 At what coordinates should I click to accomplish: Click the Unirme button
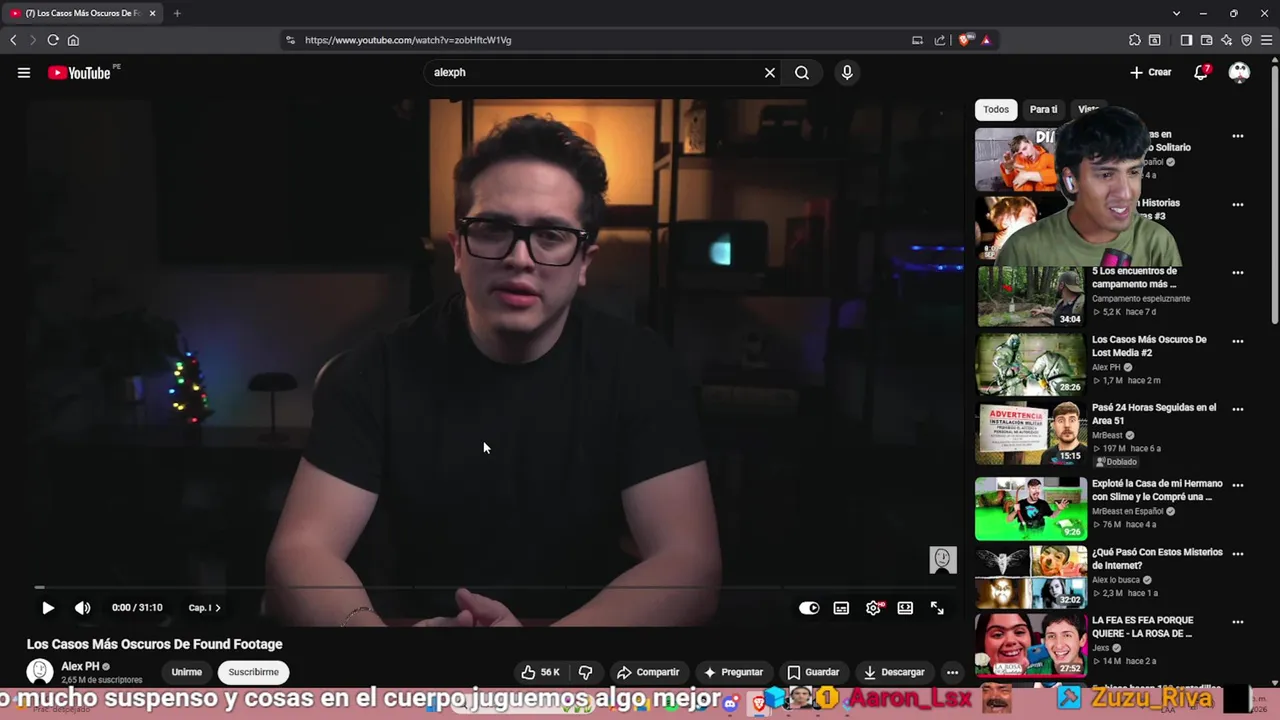tap(186, 672)
